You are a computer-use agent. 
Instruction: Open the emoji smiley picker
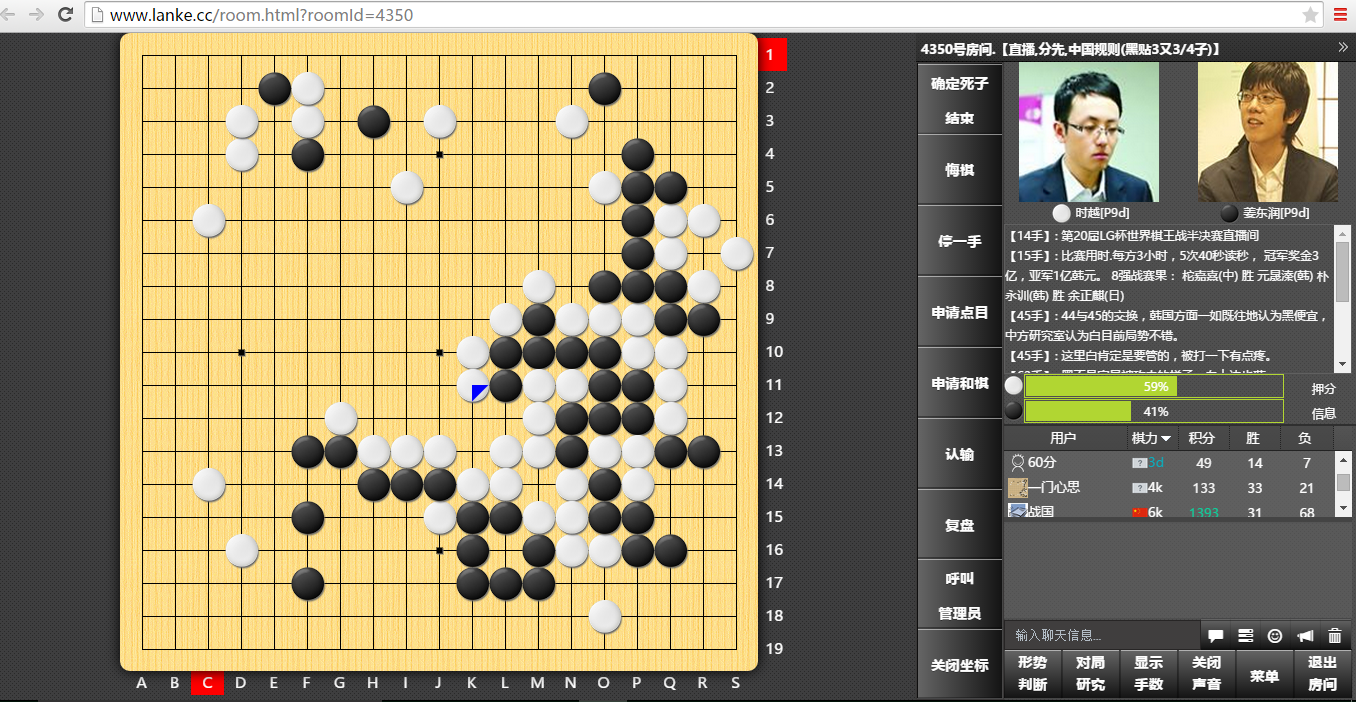pyautogui.click(x=1275, y=636)
